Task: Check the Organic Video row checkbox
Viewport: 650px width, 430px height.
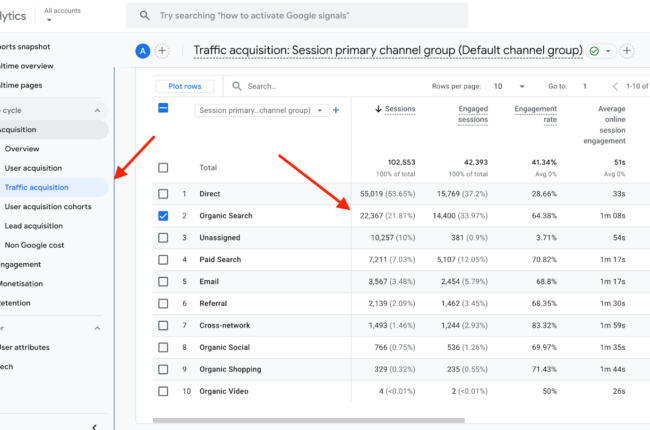Action: 163,391
